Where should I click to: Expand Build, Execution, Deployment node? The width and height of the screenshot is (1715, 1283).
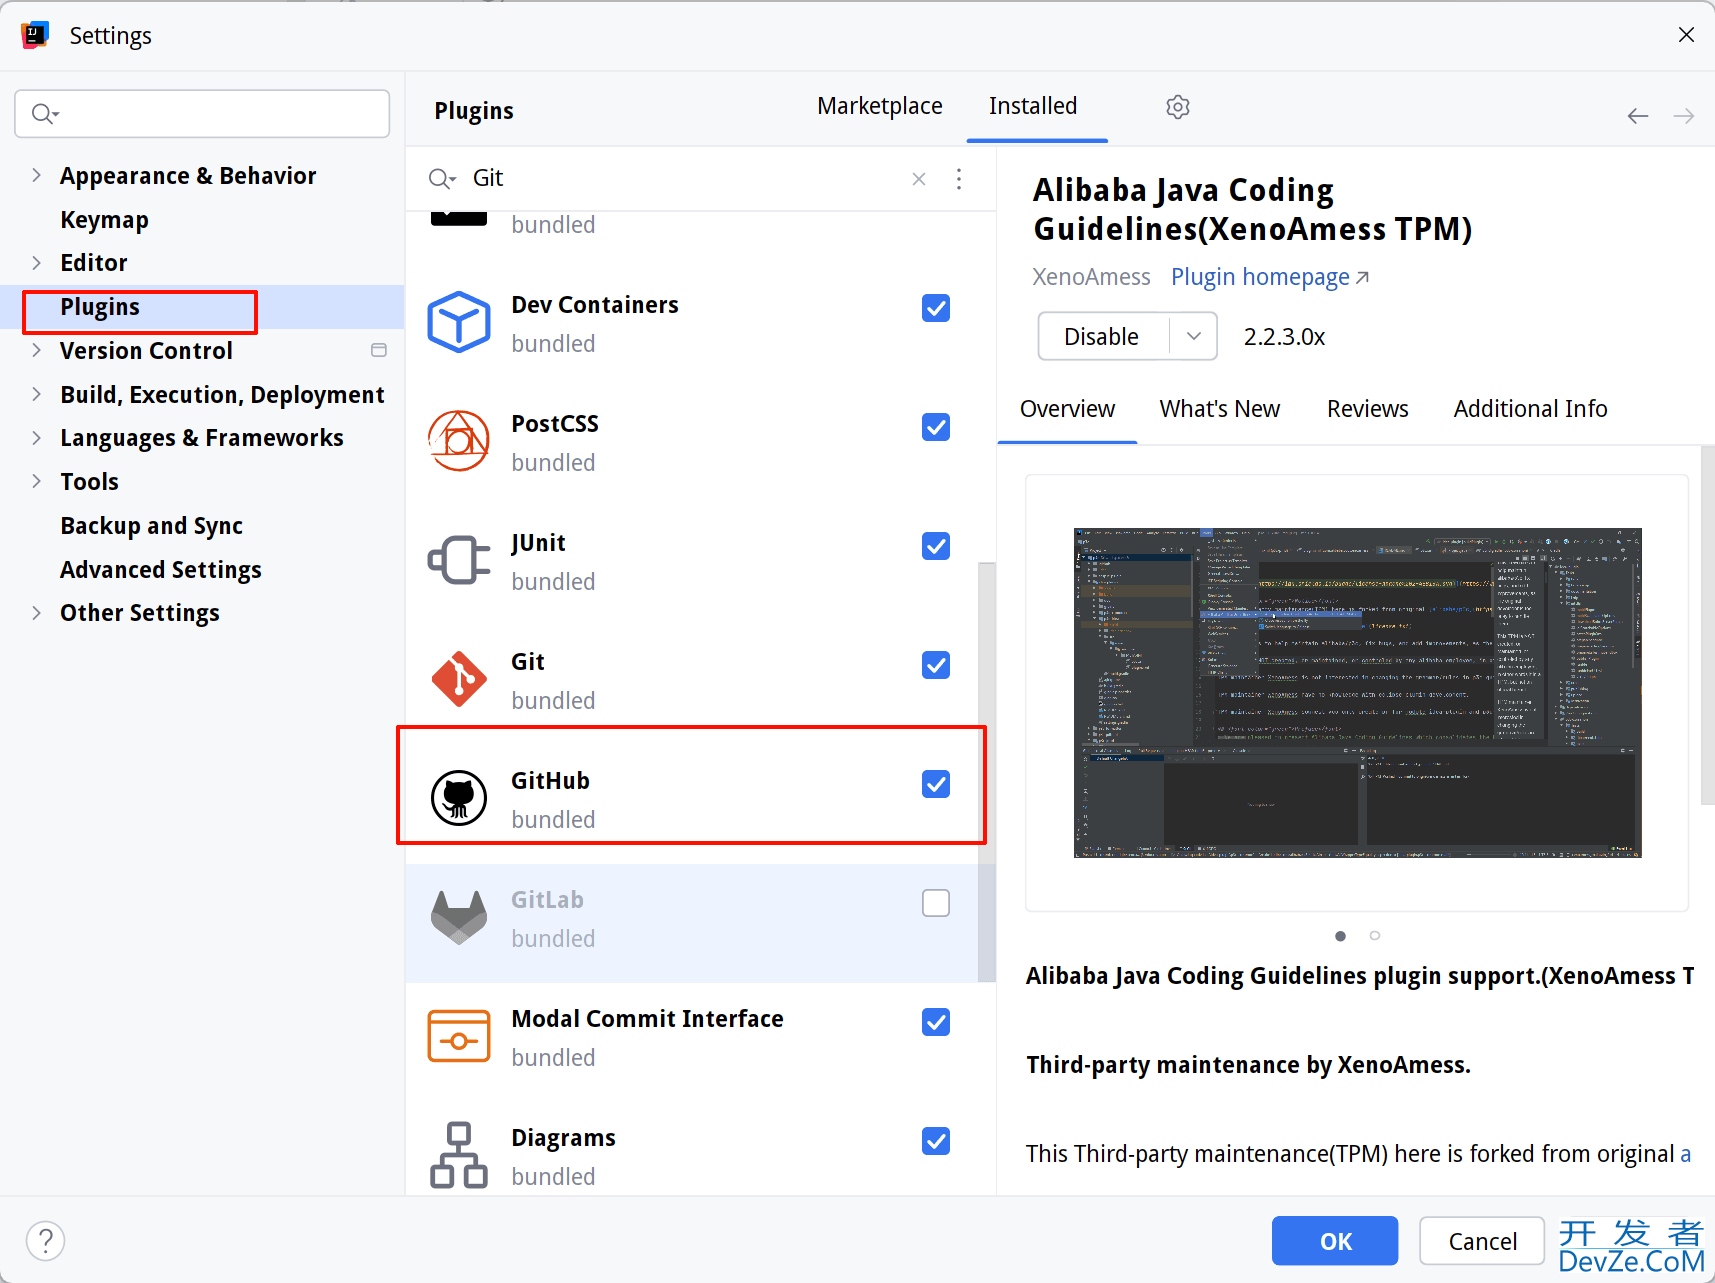[37, 394]
